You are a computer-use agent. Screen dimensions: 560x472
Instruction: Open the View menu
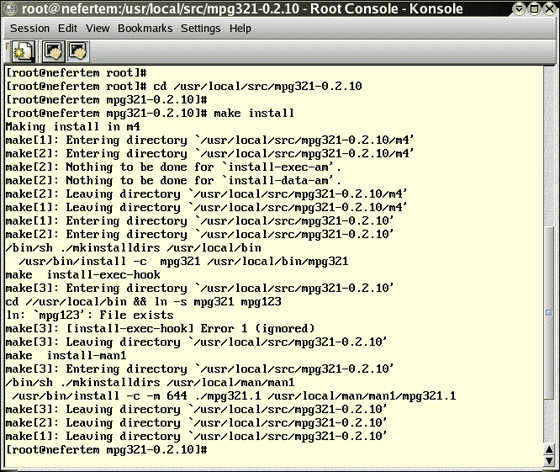pyautogui.click(x=98, y=28)
